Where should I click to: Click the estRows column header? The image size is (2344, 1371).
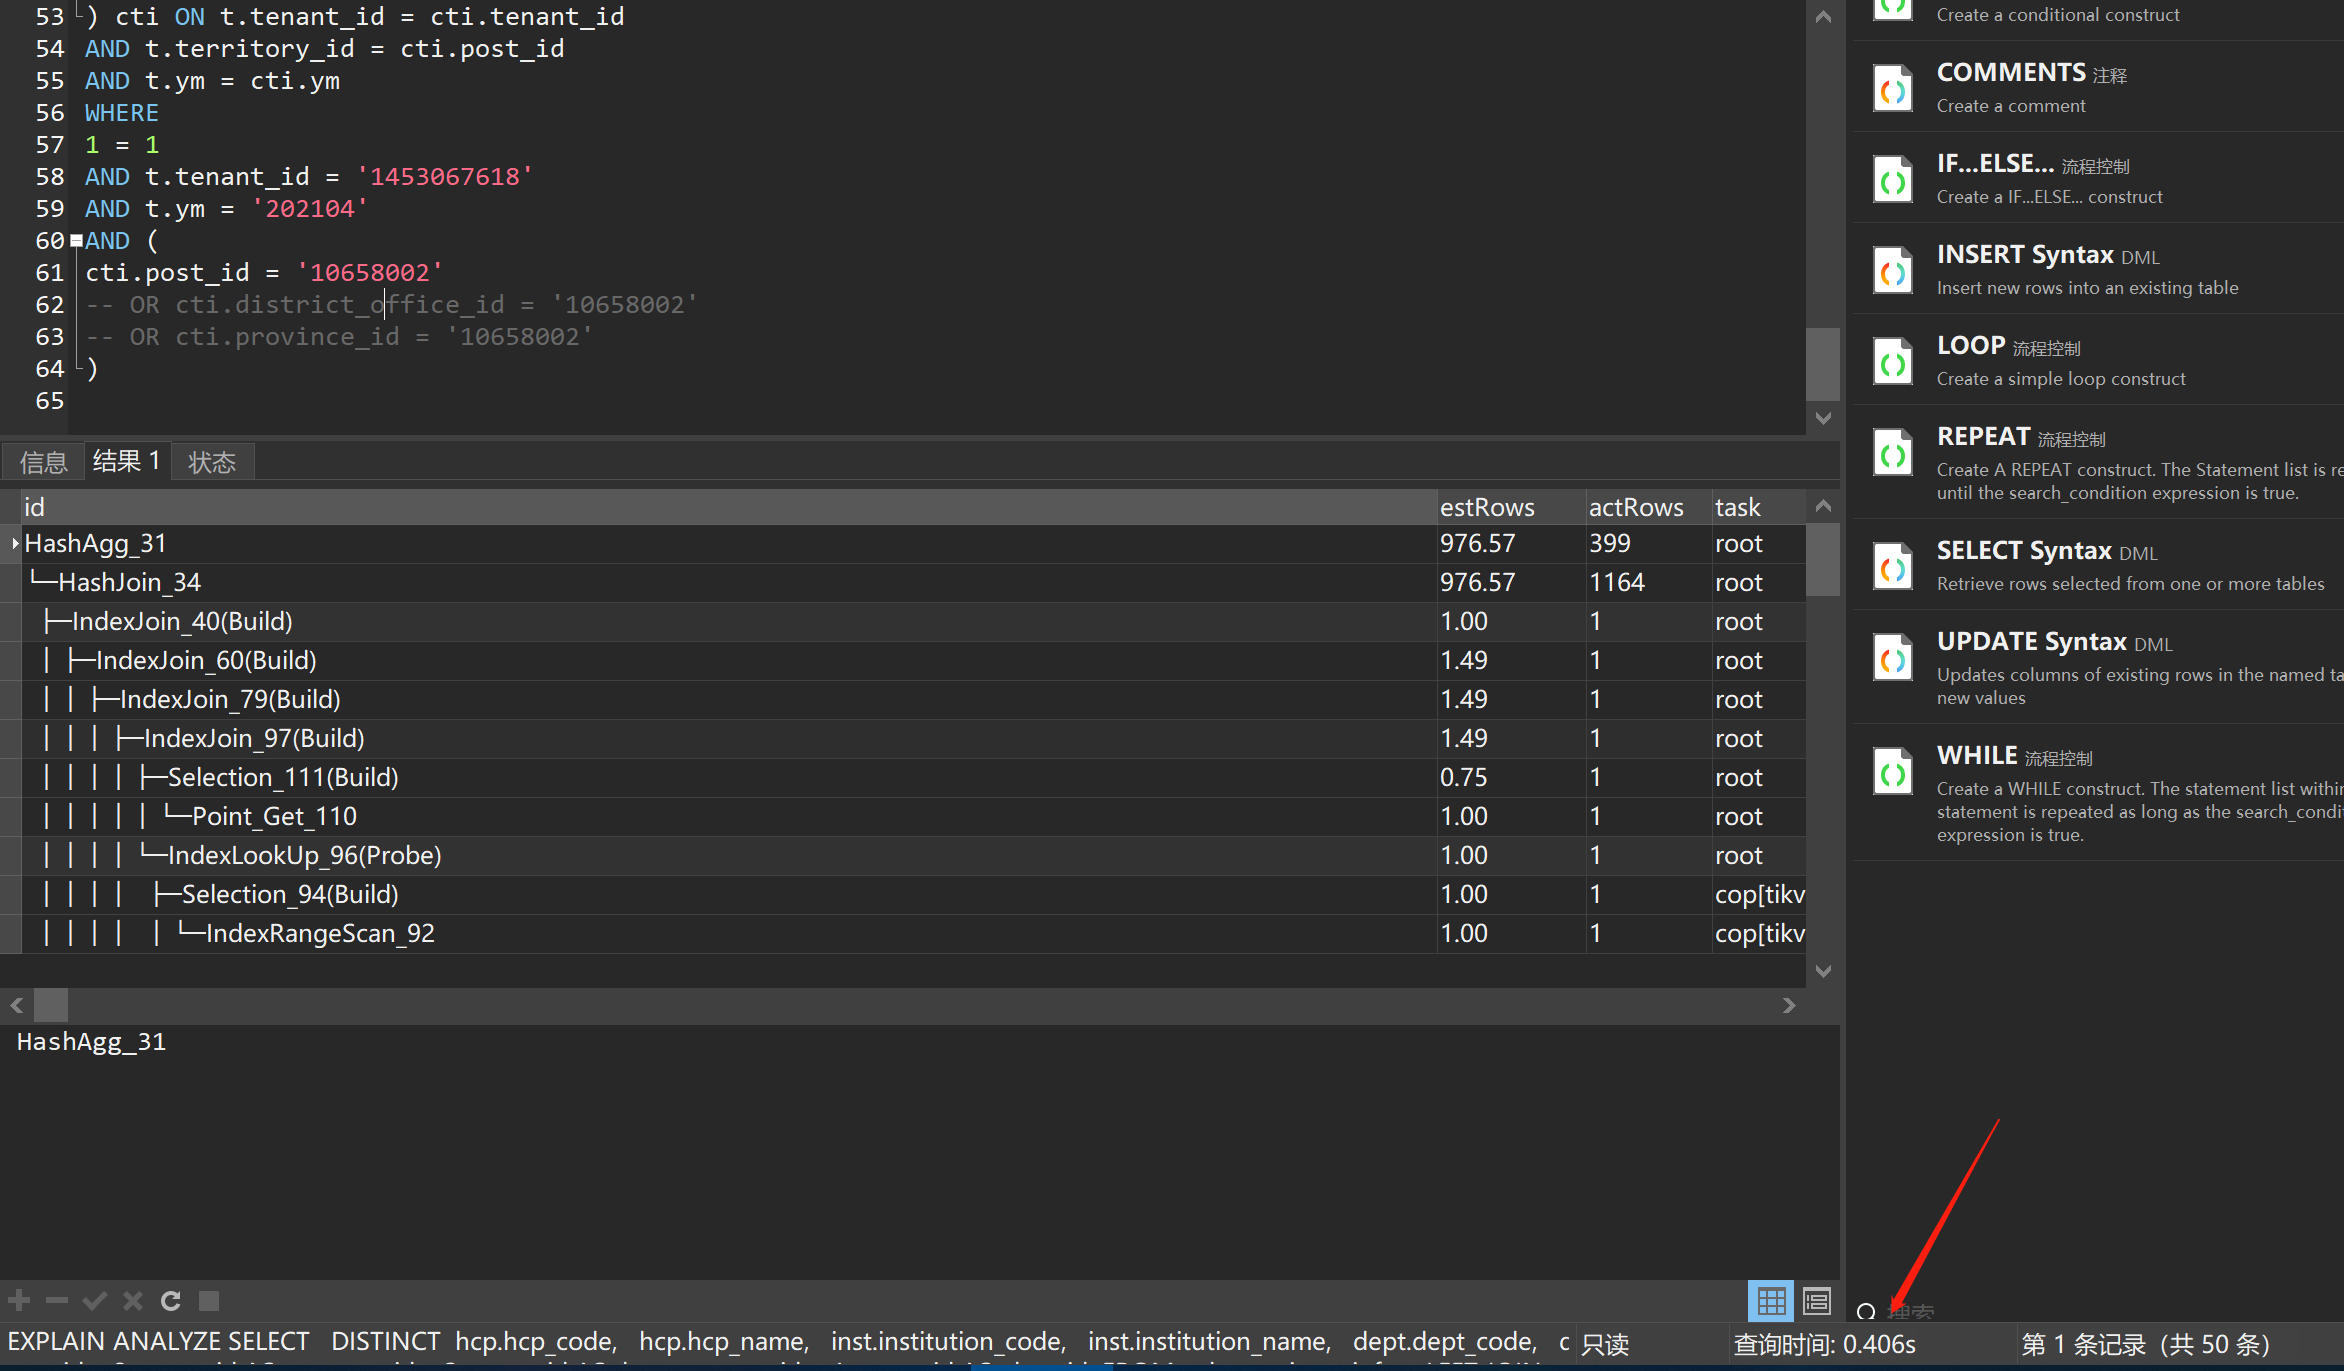[1487, 507]
